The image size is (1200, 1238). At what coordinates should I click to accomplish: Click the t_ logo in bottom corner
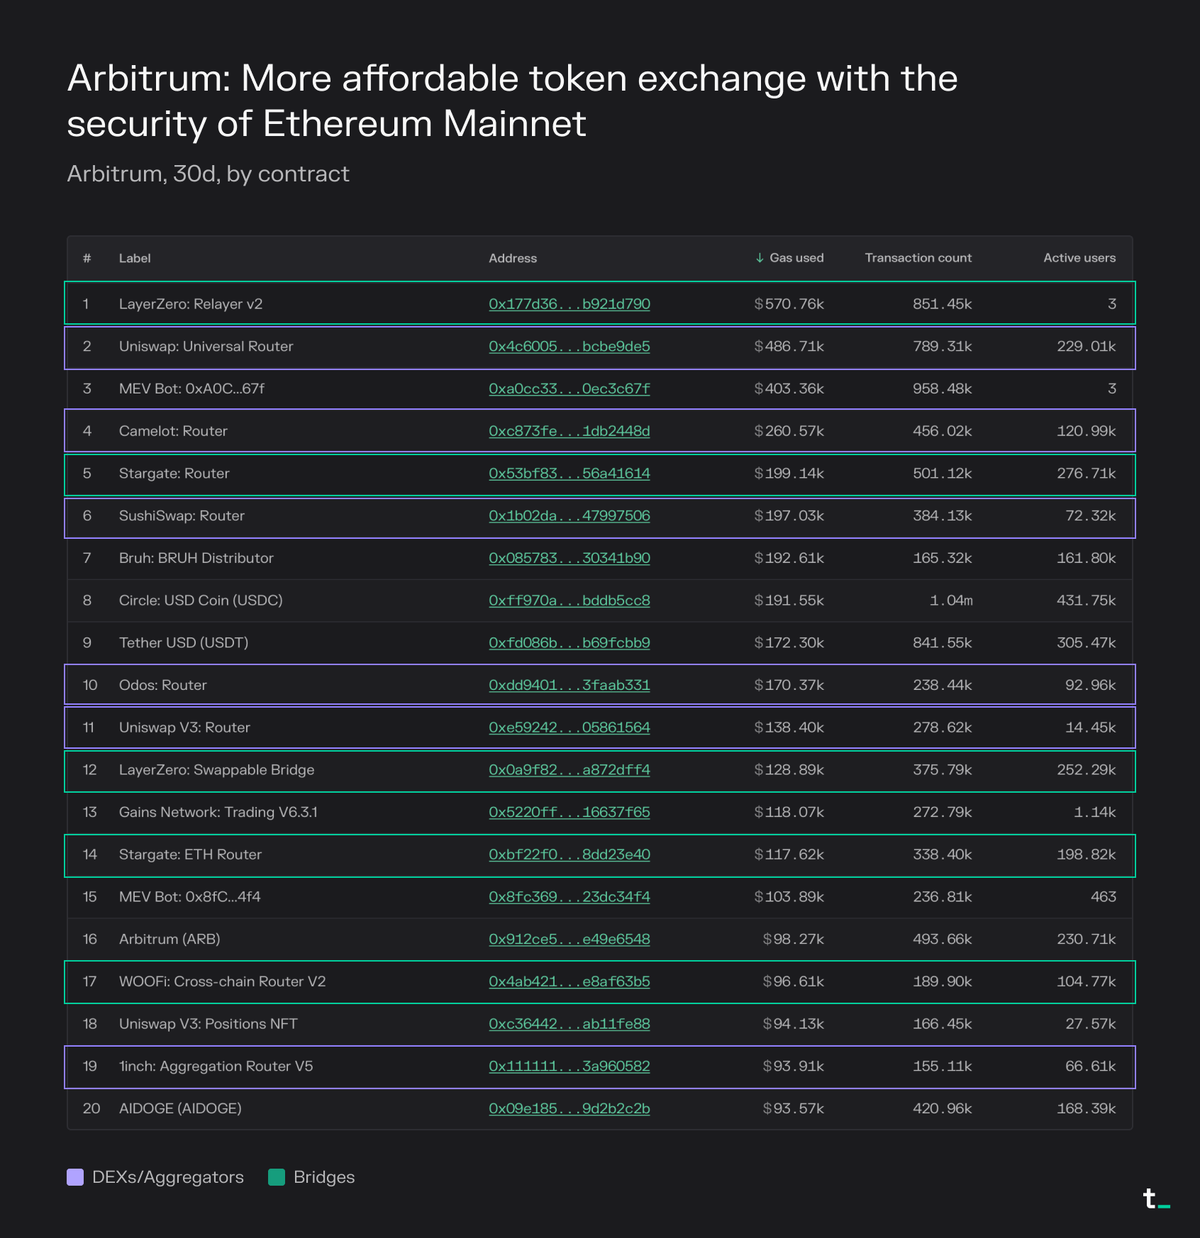coord(1156,1198)
